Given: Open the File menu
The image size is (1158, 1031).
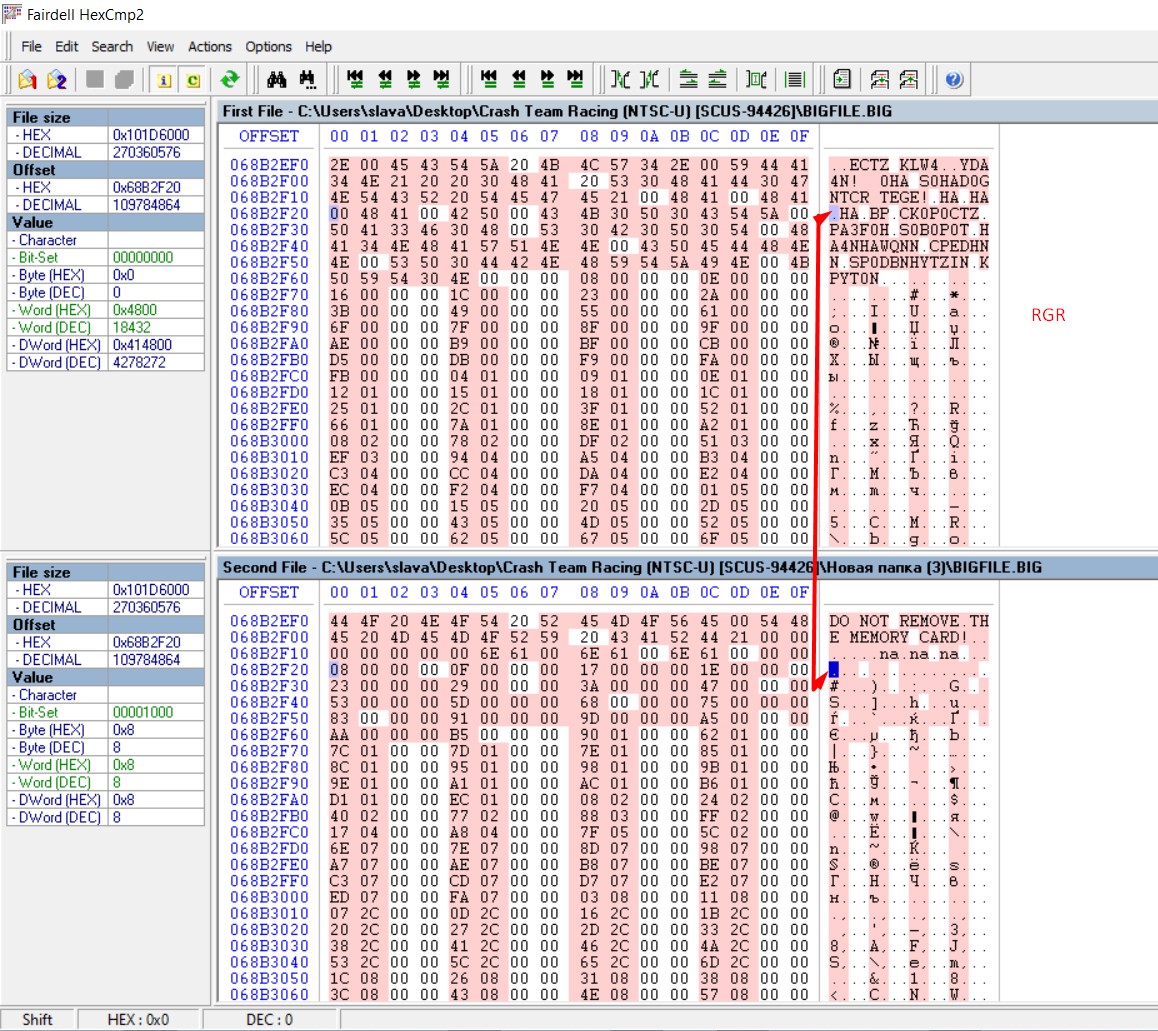Looking at the screenshot, I should click(x=31, y=47).
